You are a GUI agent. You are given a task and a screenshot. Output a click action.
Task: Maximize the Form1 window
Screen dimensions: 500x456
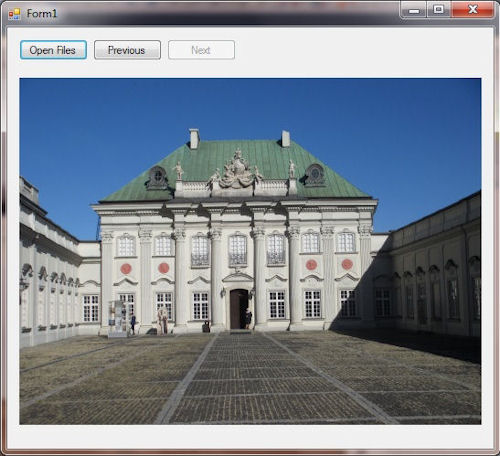pyautogui.click(x=439, y=10)
